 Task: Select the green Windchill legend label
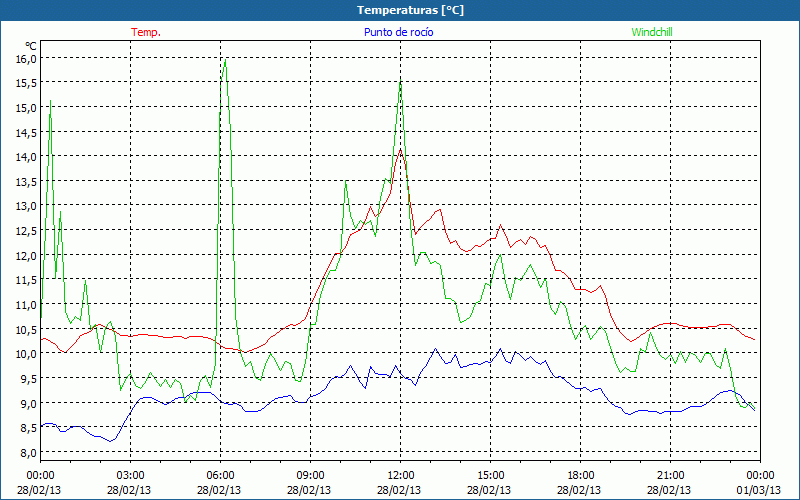tap(652, 32)
